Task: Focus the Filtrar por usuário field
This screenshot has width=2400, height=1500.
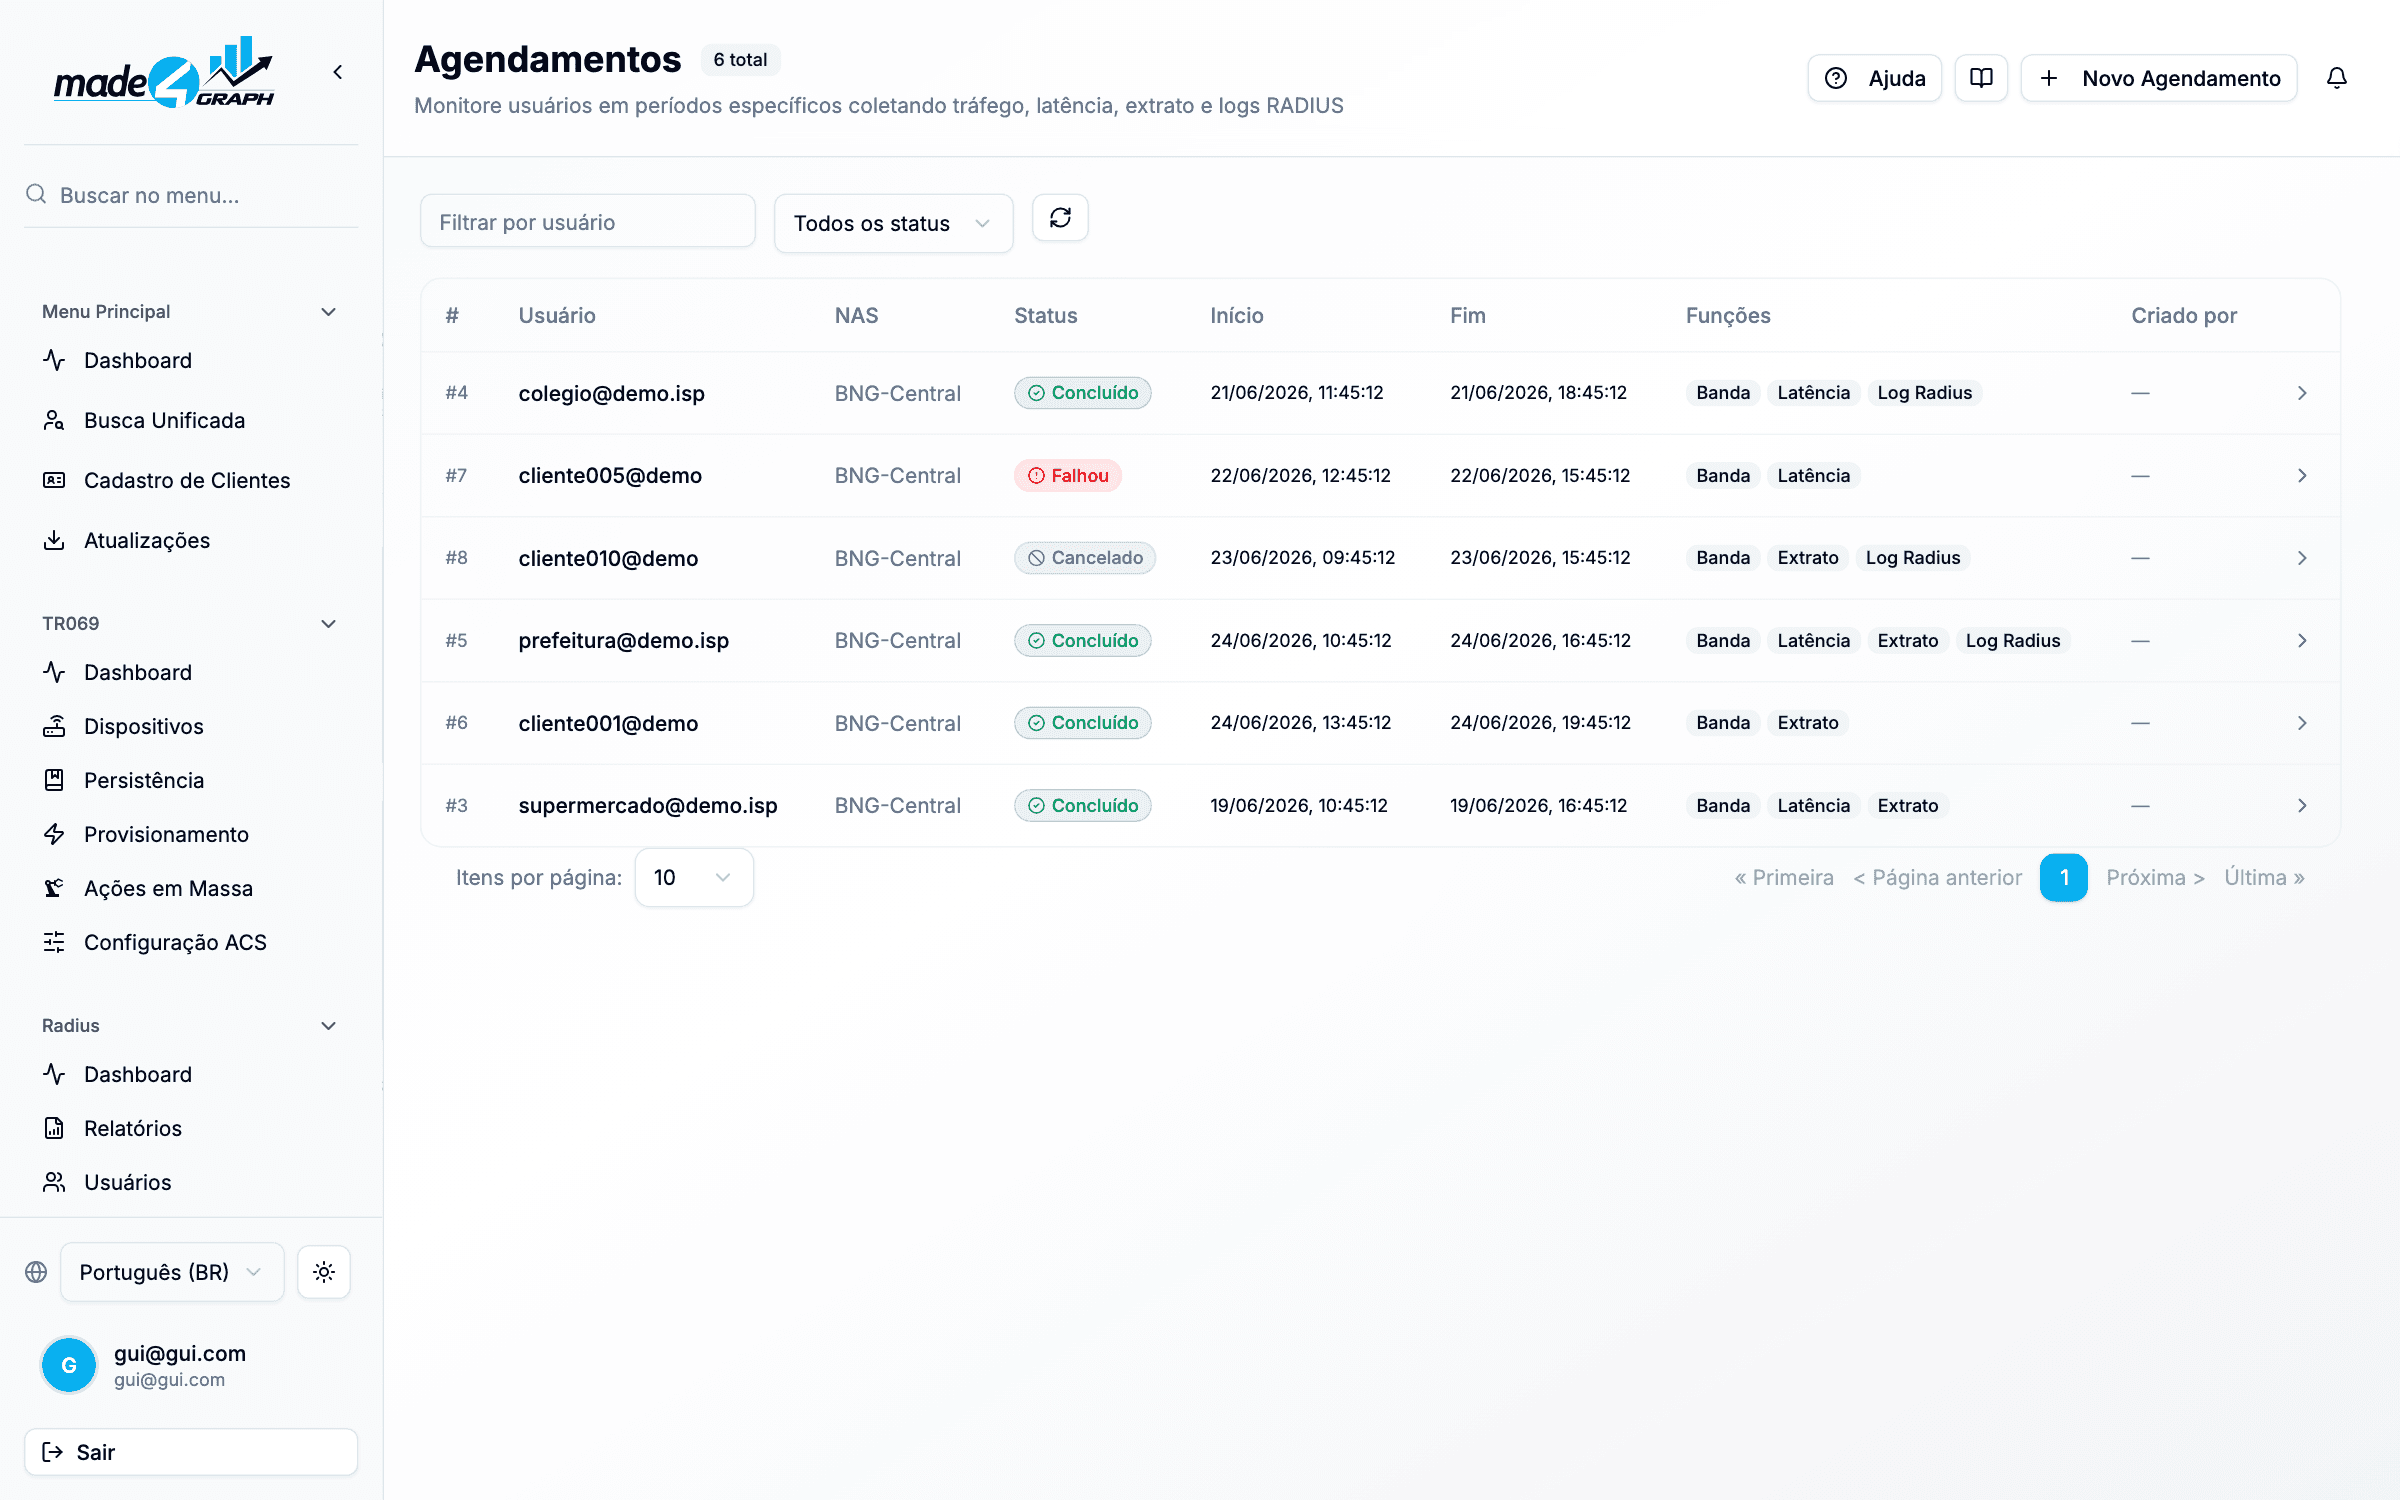Action: 588,221
